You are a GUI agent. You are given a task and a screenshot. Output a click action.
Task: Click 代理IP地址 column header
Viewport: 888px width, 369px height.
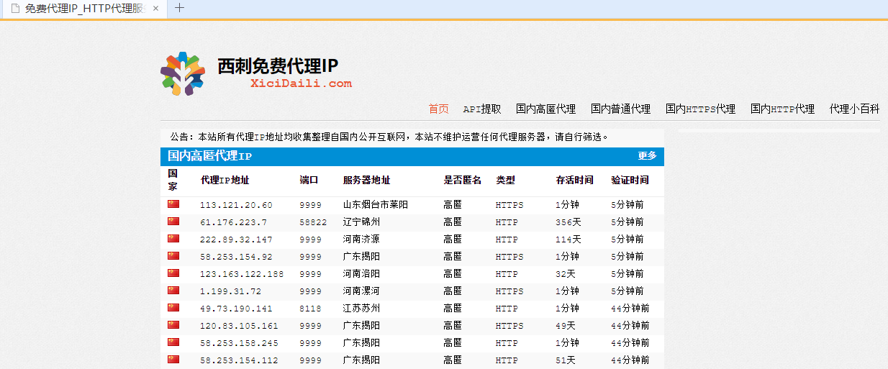coord(225,181)
